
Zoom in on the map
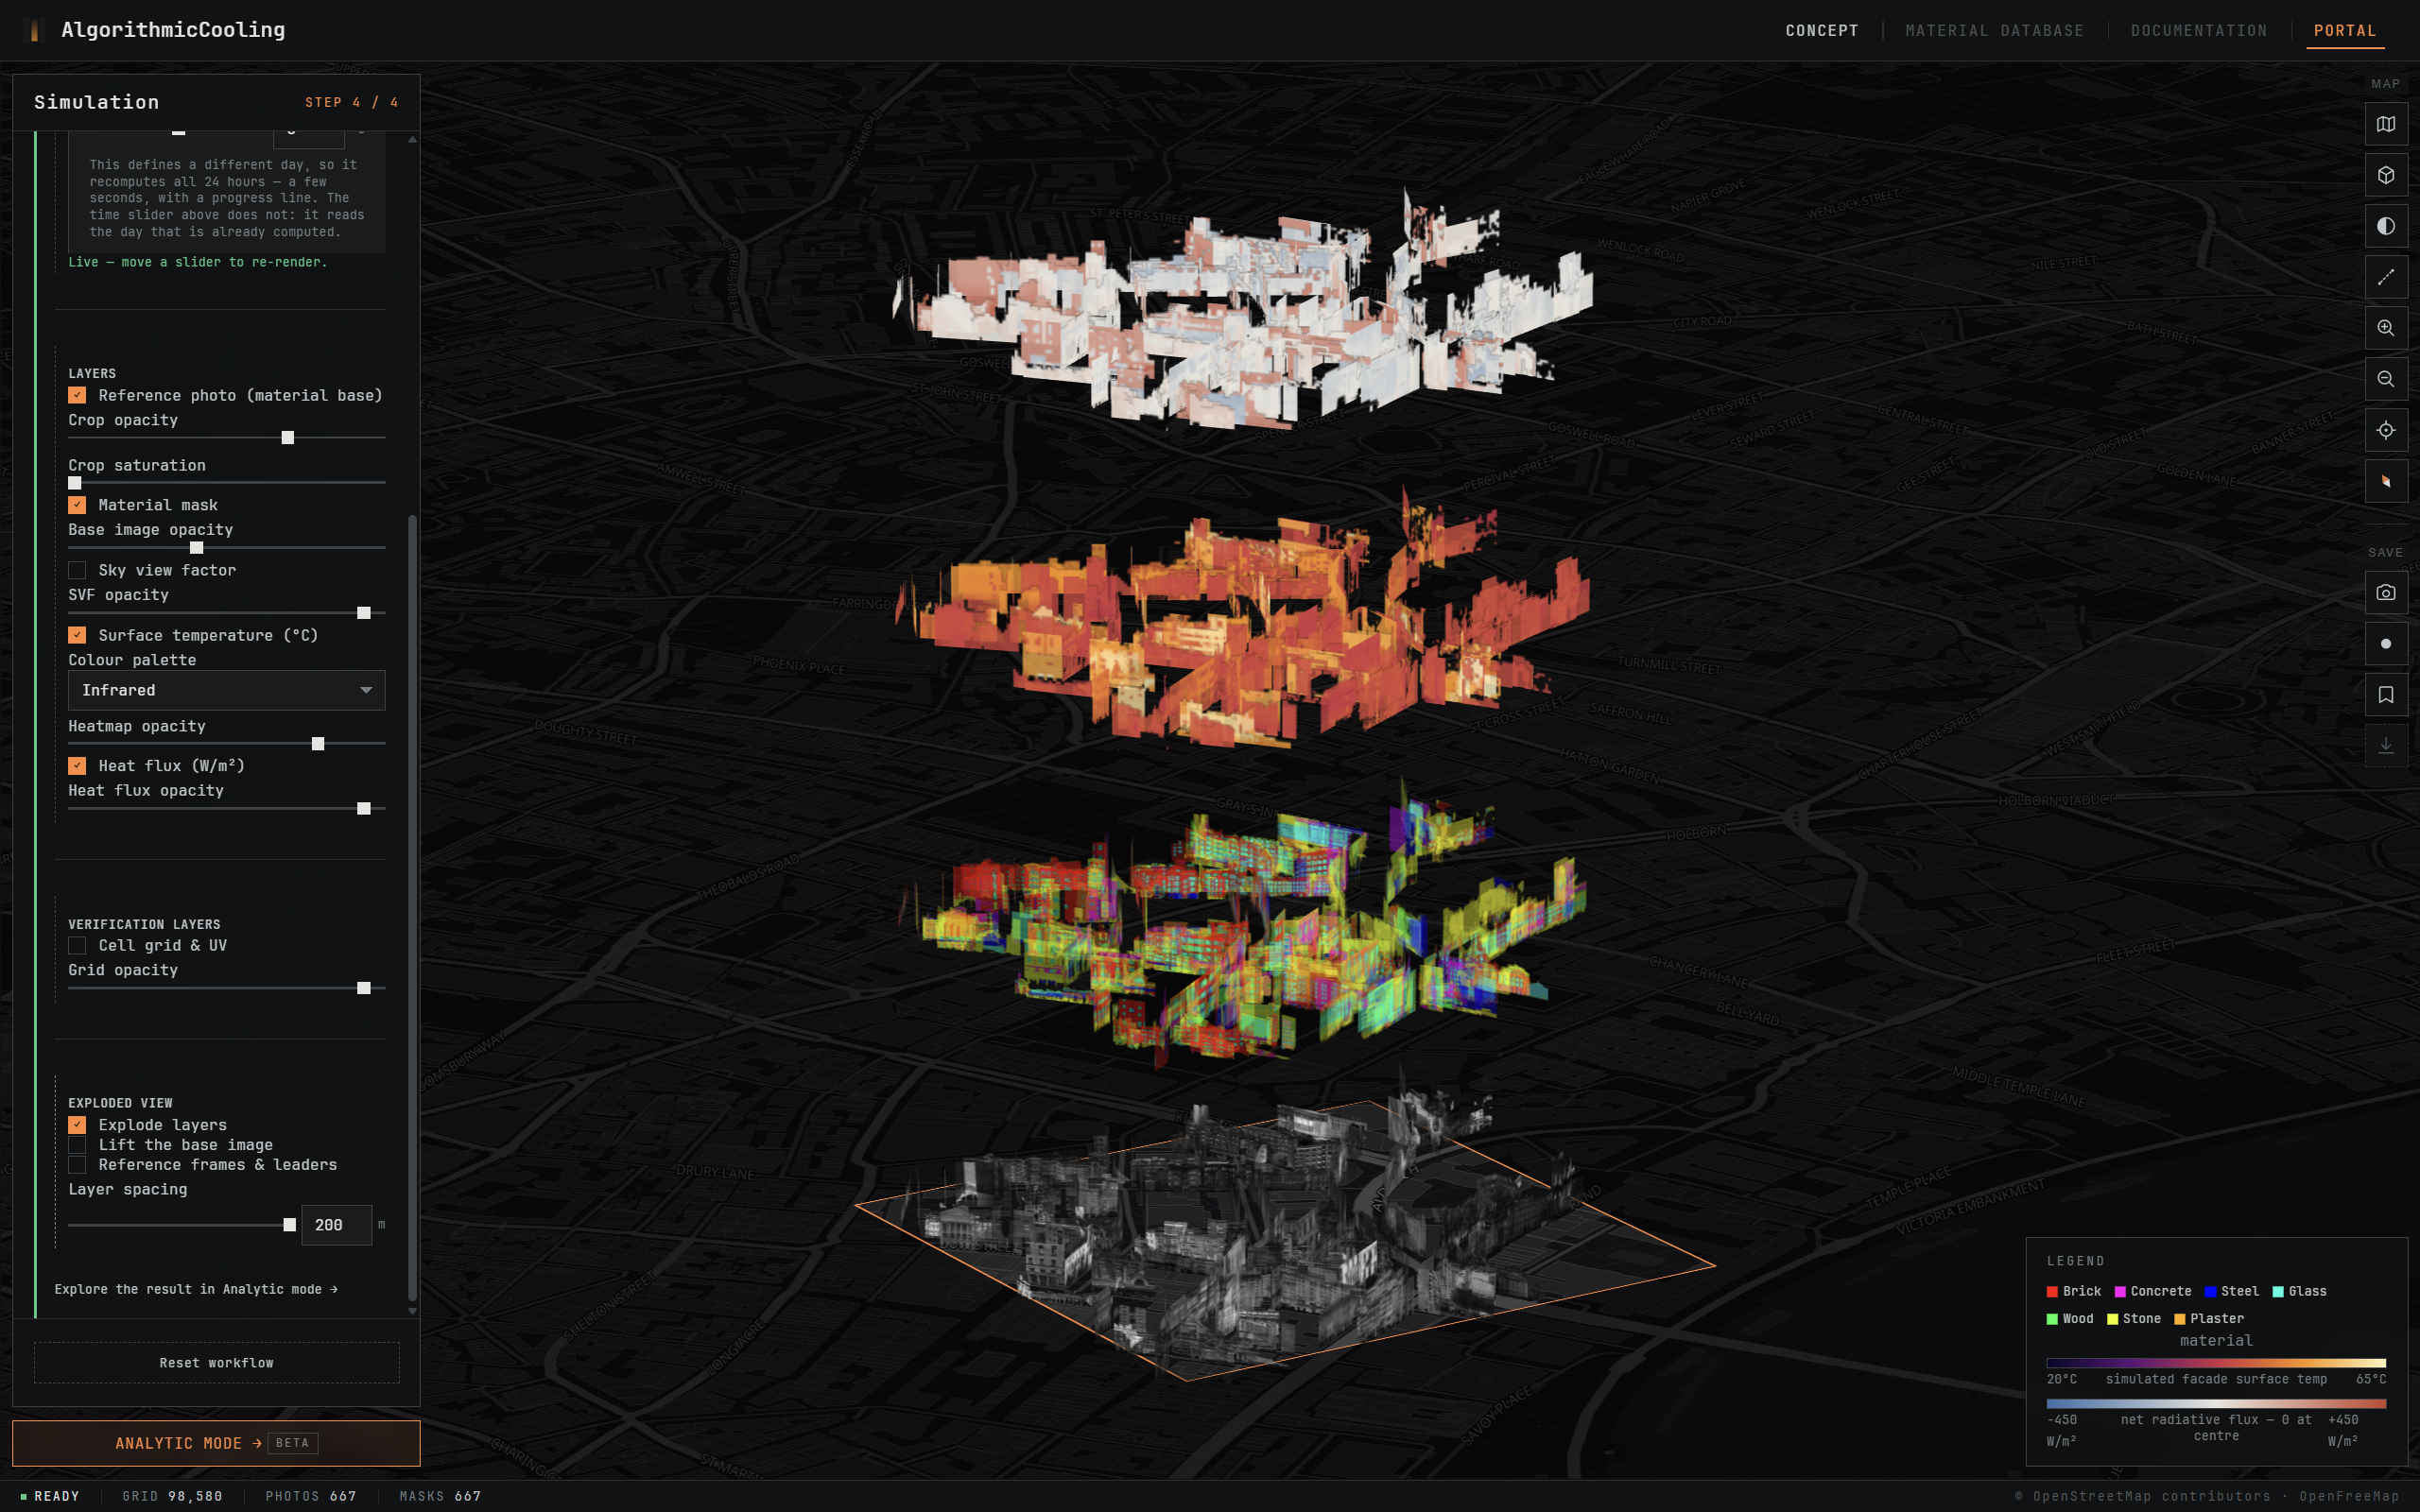point(2385,328)
